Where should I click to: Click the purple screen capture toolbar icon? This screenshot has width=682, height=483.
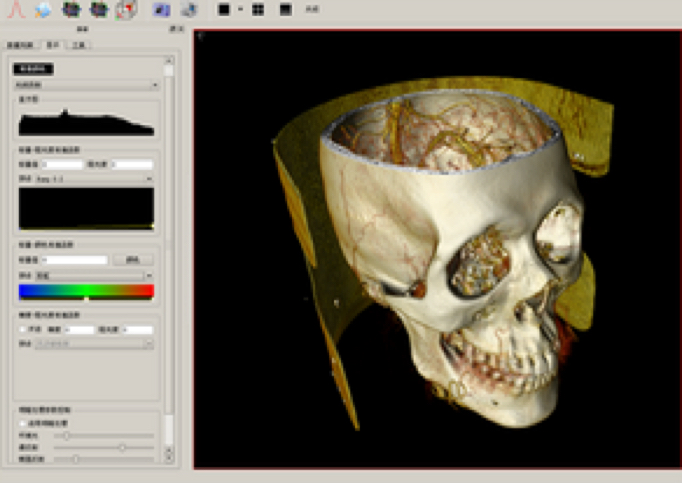[161, 10]
